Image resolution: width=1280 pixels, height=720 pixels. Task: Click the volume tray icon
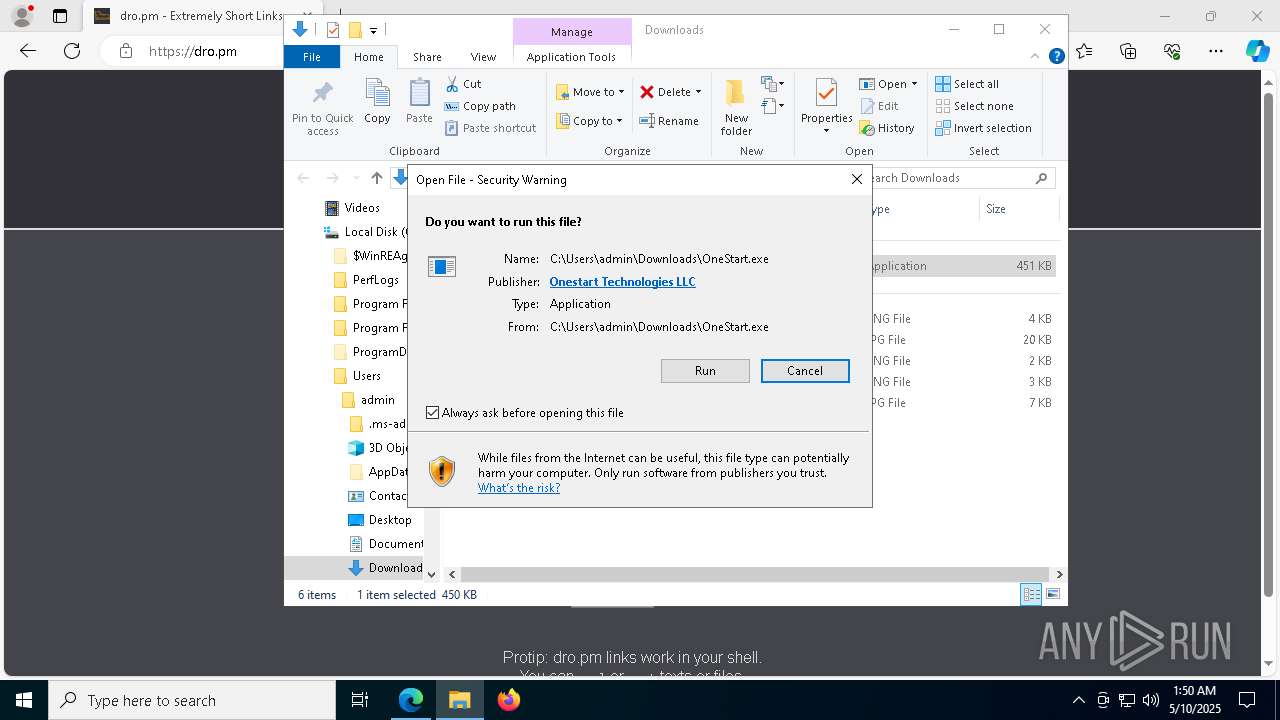(1151, 700)
